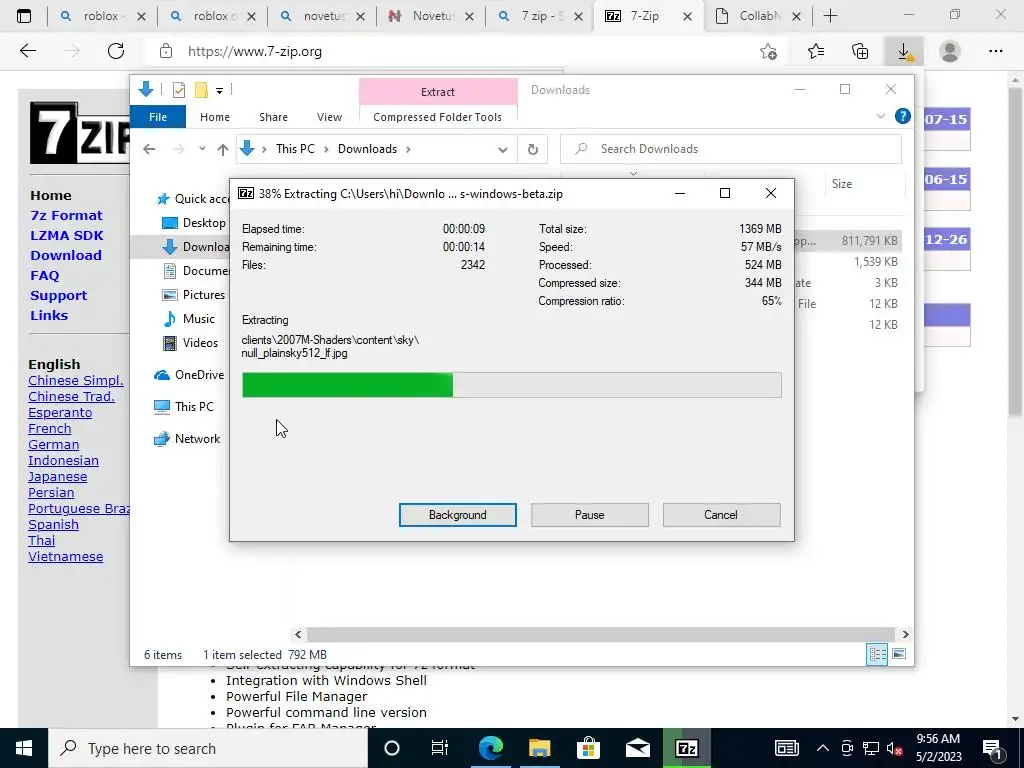Viewport: 1024px width, 768px height.
Task: Open 7-Zip from the taskbar
Action: (686, 748)
